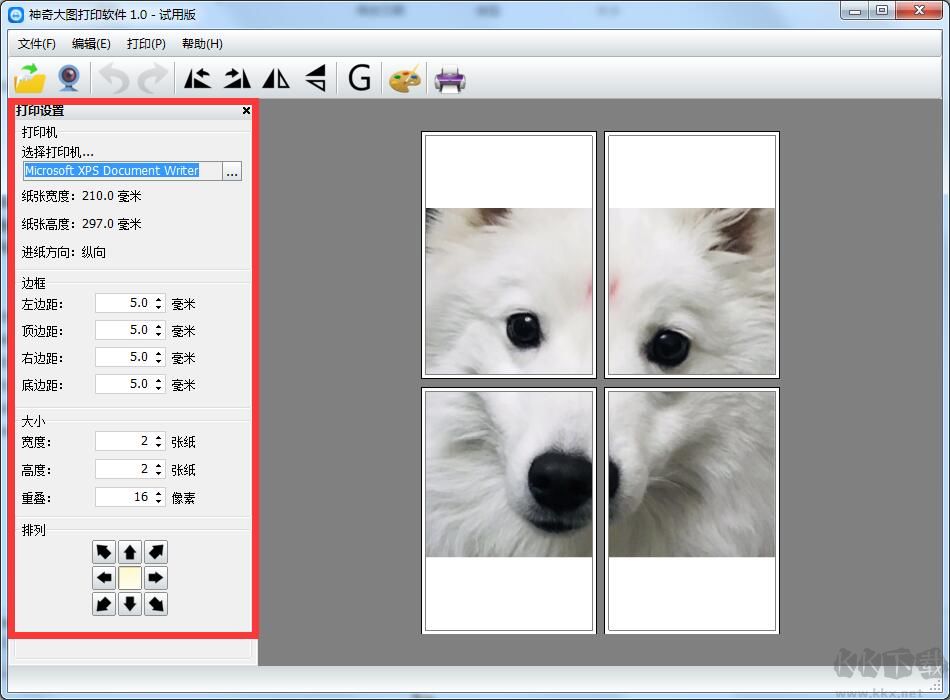Viewport: 950px width, 700px height.
Task: Open the color palette tool
Action: click(x=404, y=78)
